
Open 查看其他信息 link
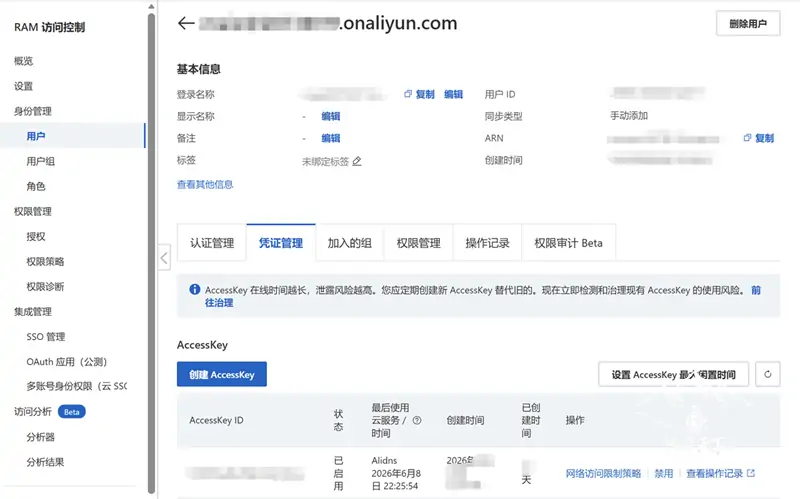(x=205, y=184)
